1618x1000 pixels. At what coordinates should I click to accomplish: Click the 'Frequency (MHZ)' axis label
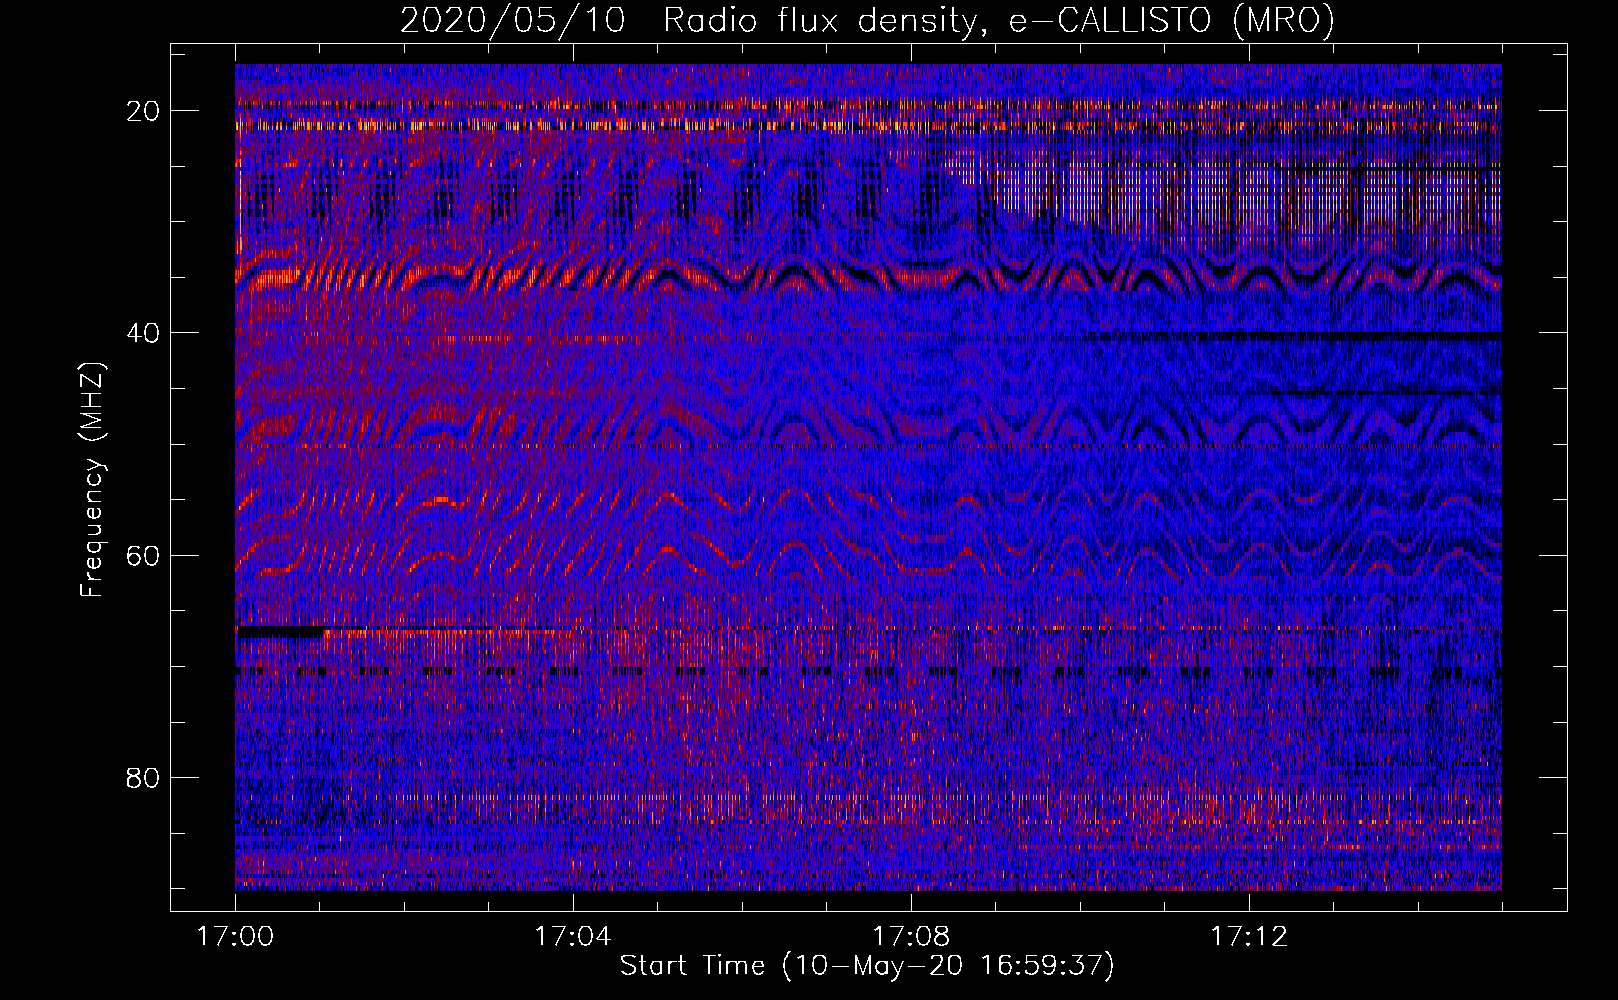[91, 480]
